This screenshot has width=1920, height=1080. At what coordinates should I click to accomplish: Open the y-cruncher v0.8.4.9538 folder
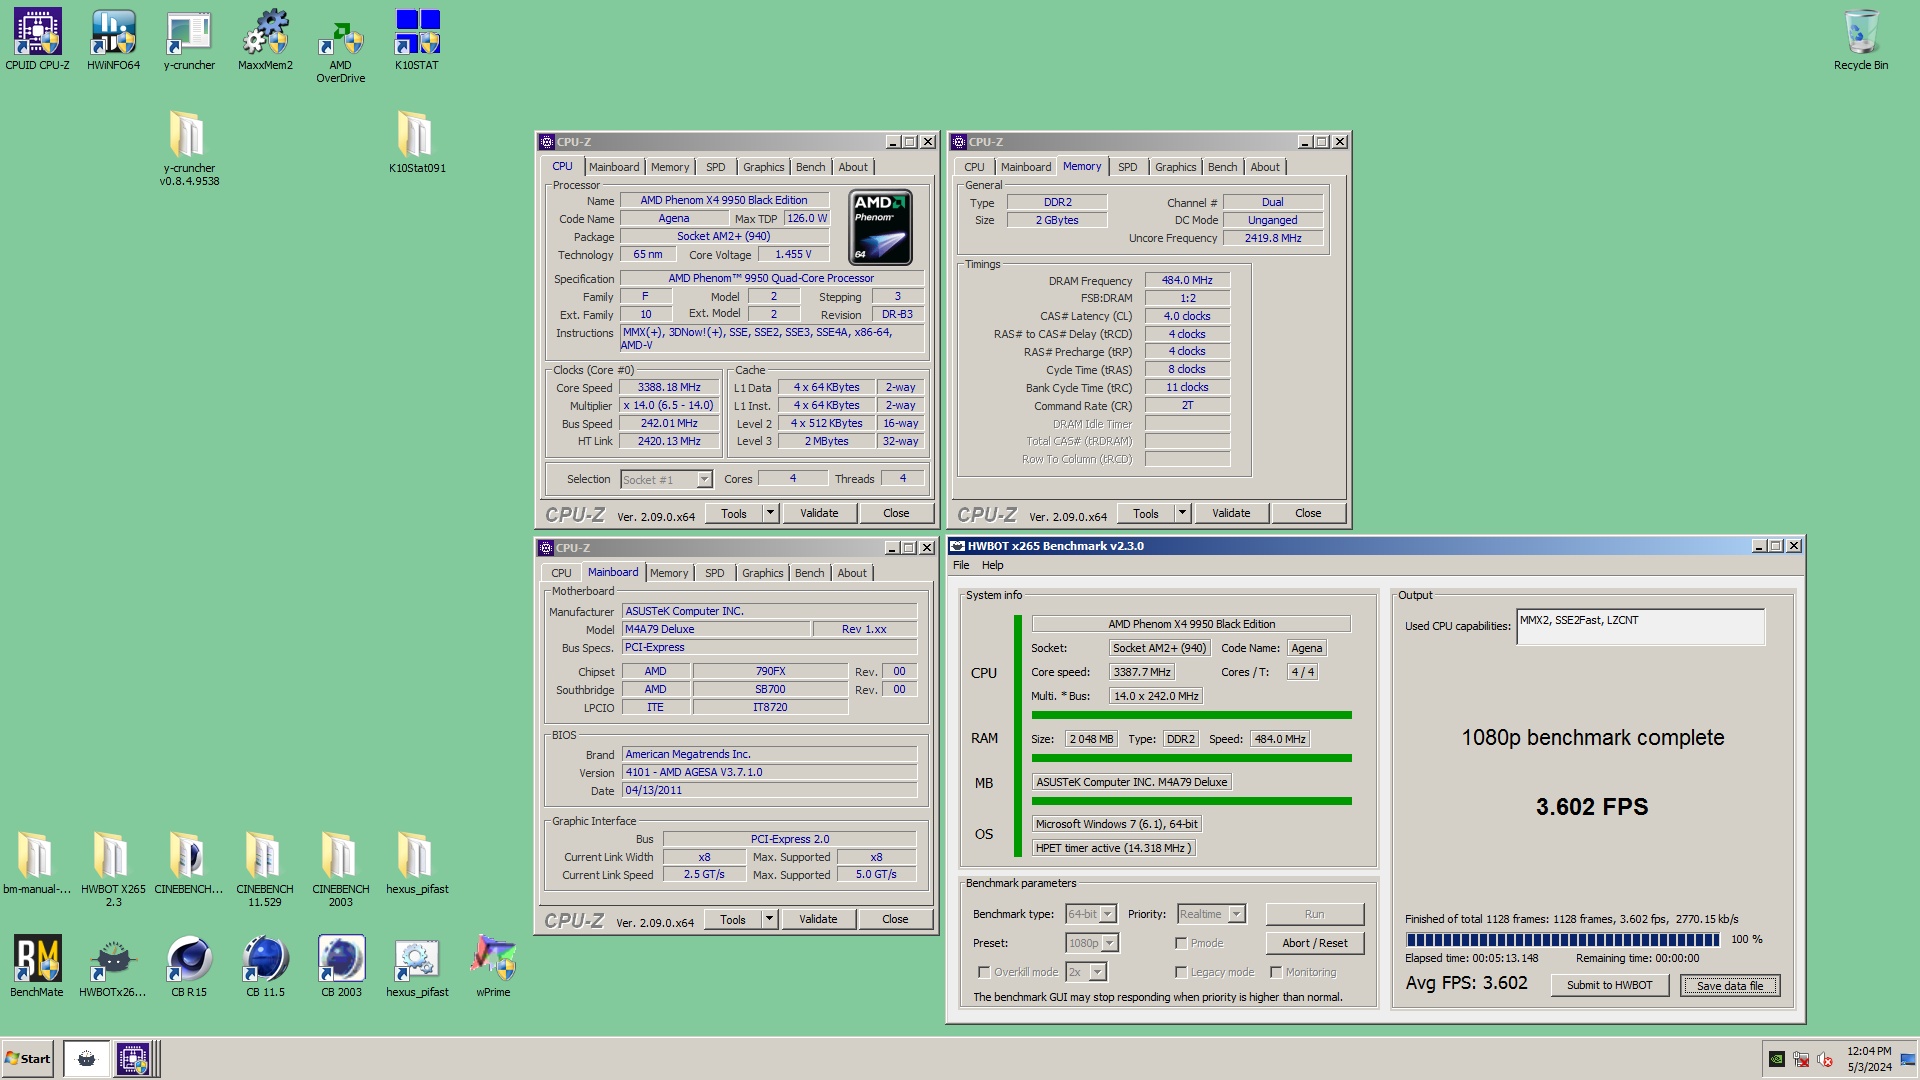[x=189, y=148]
